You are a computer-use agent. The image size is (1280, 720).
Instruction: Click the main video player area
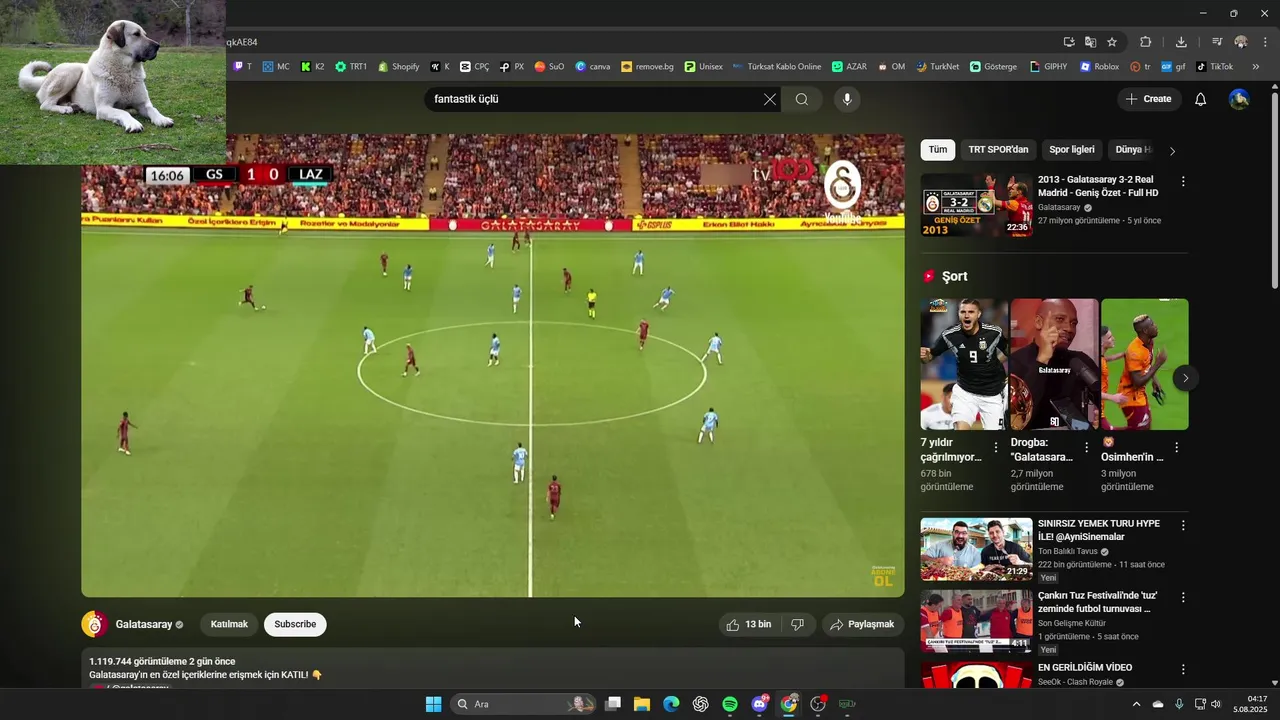click(493, 366)
